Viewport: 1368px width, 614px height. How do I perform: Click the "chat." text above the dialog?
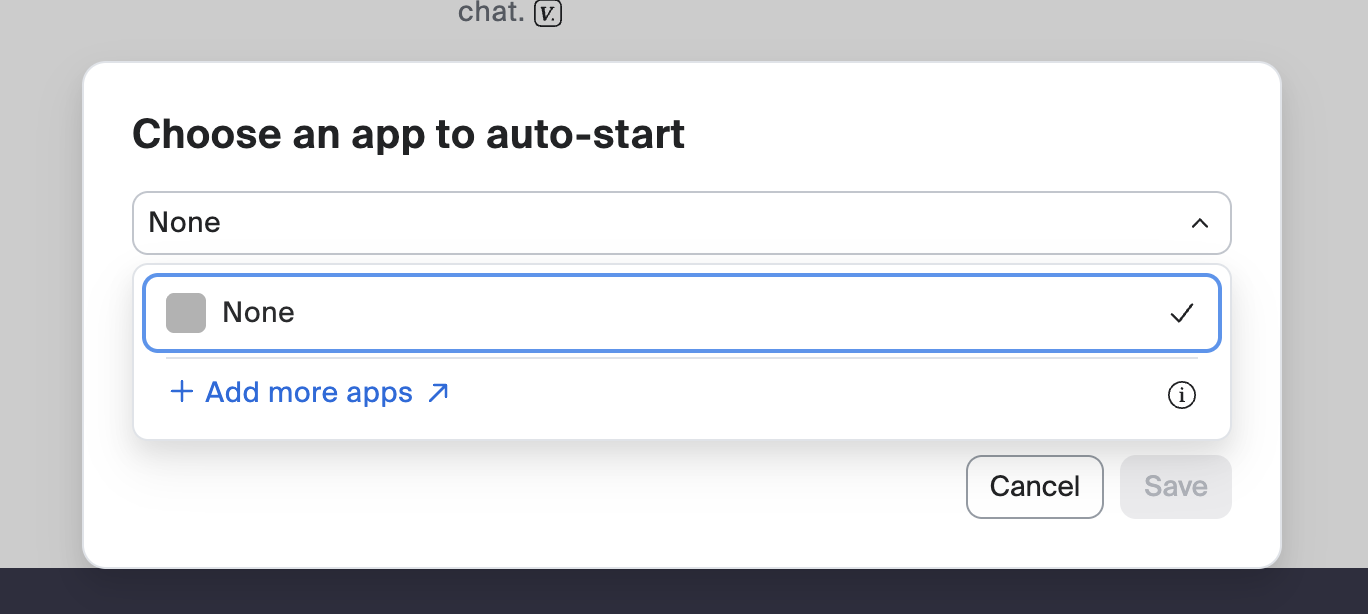pos(491,13)
